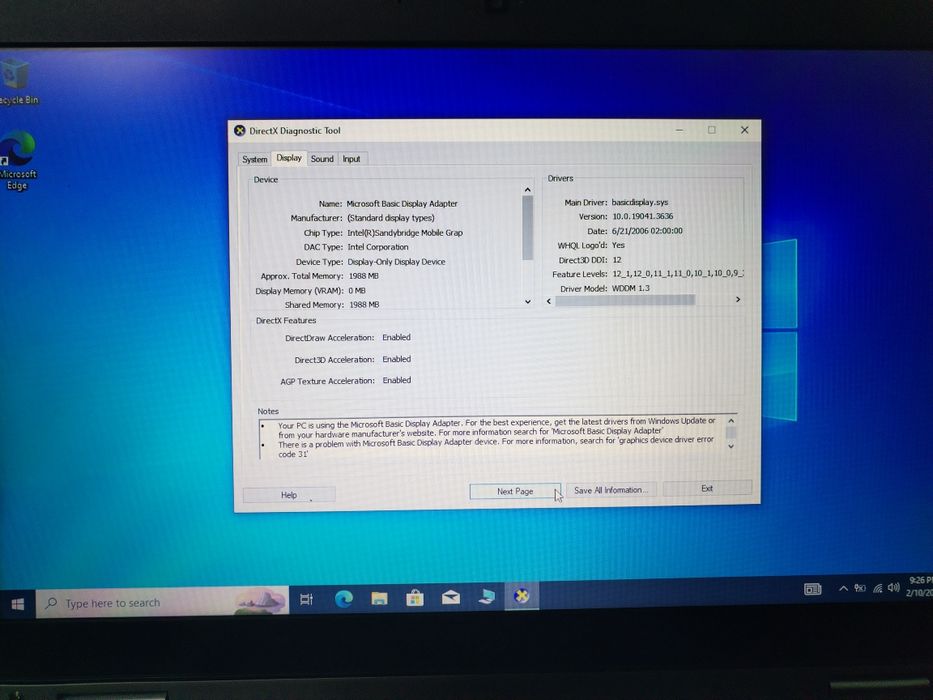Click the DirectX icon in title bar

240,130
